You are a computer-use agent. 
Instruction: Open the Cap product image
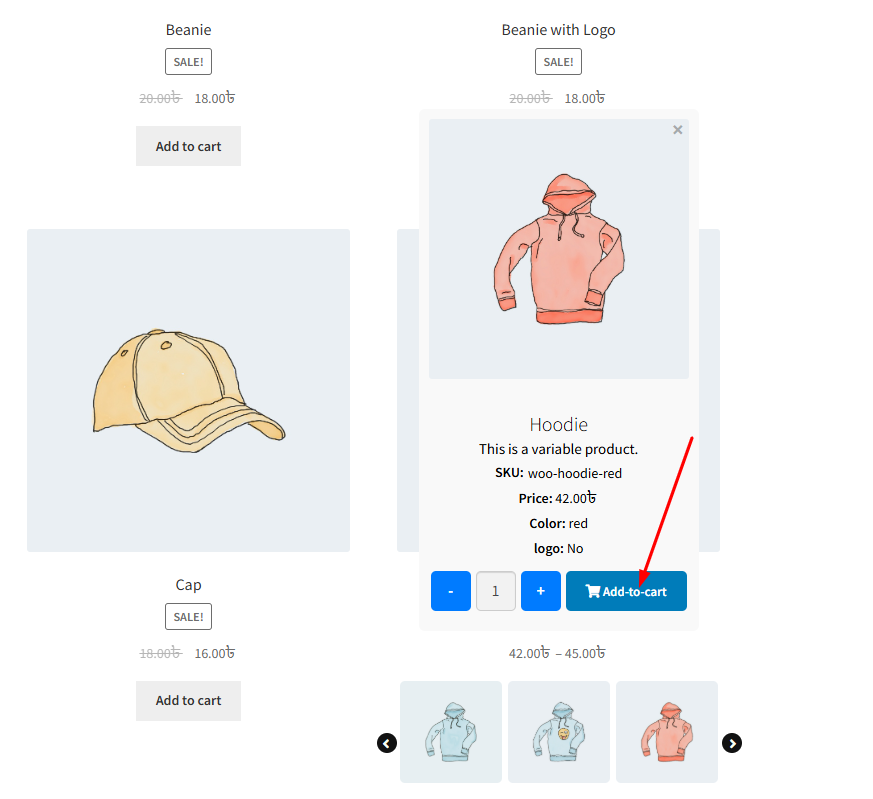[x=188, y=390]
